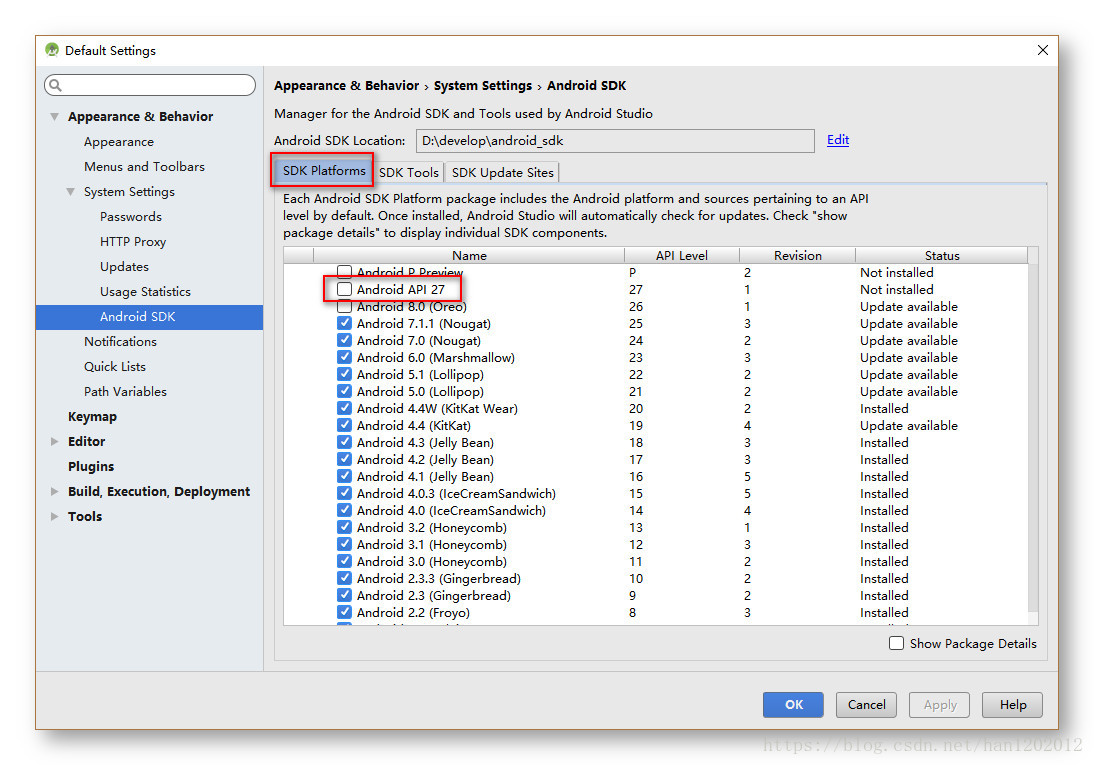This screenshot has width=1094, height=765.
Task: Select the Android 4.4W (KitKat Wear) row
Action: pyautogui.click(x=656, y=408)
